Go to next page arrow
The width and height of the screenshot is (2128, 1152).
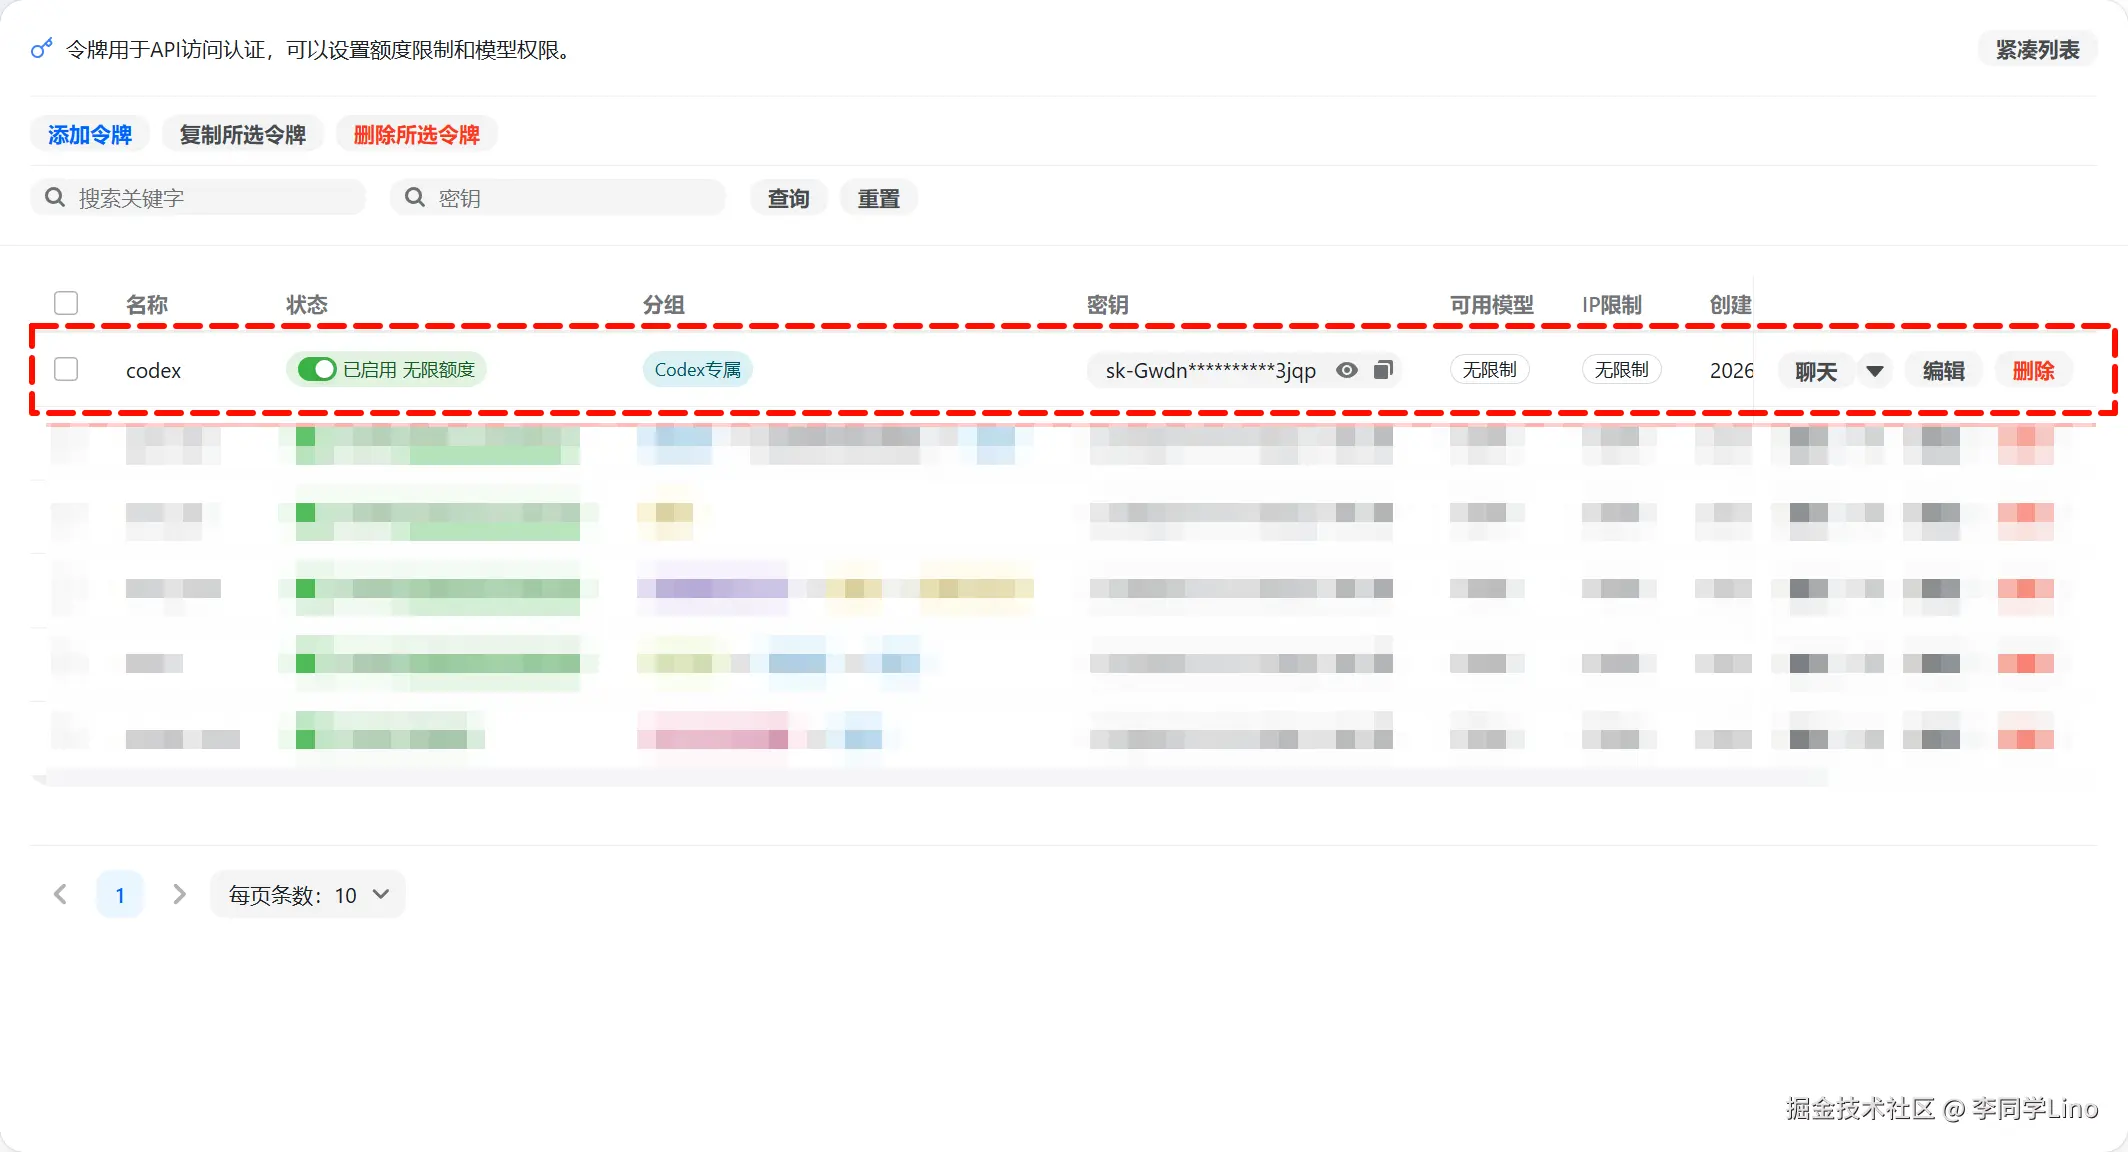click(x=179, y=894)
